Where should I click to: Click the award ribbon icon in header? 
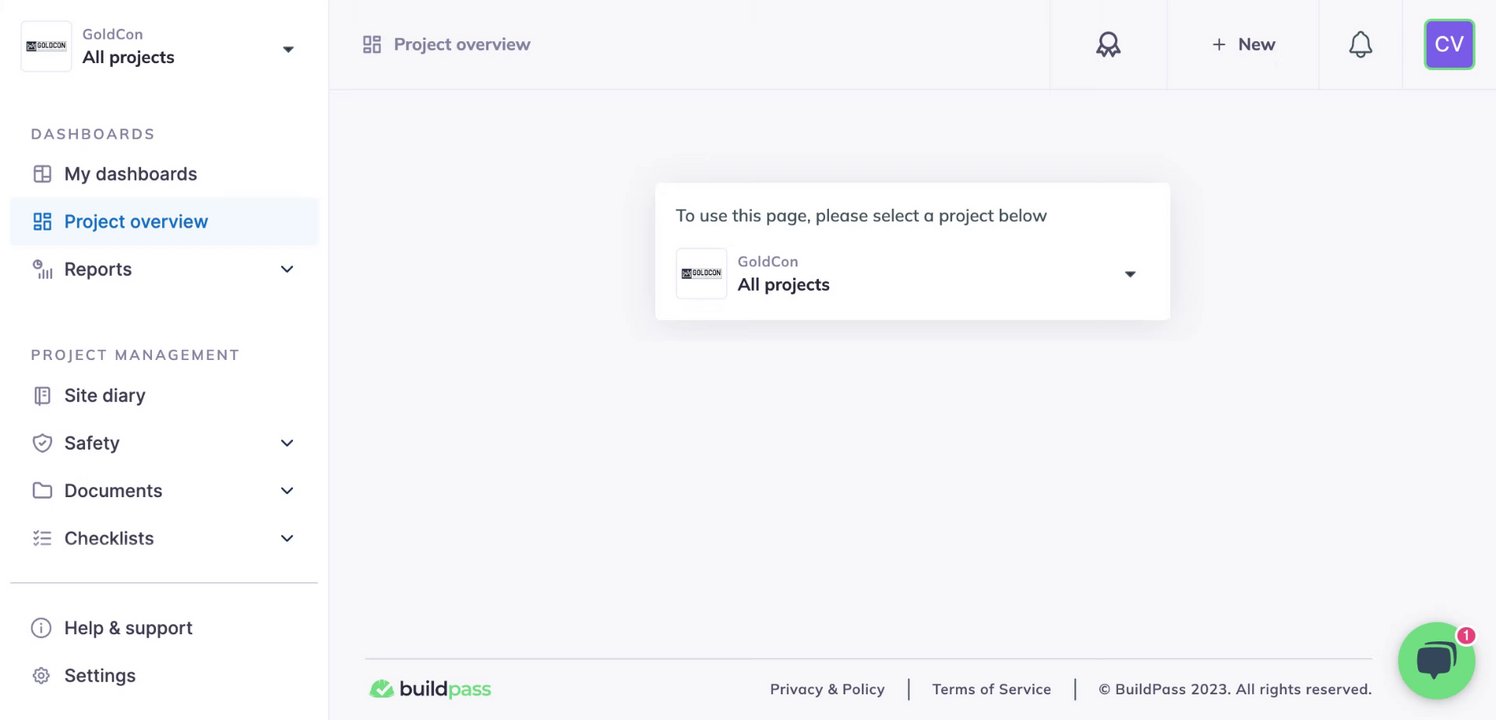(1108, 45)
